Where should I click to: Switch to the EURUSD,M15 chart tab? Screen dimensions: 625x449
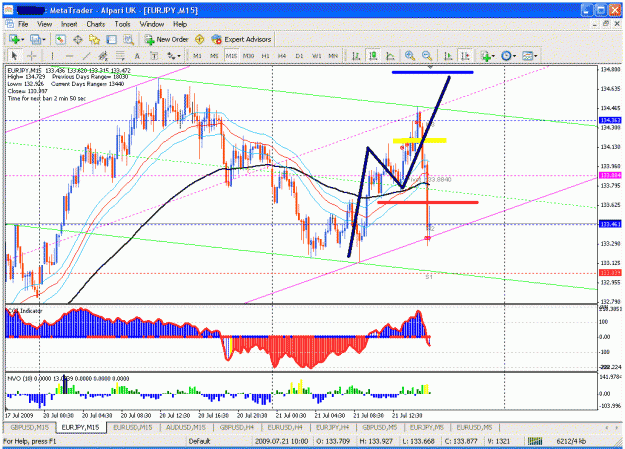click(133, 427)
